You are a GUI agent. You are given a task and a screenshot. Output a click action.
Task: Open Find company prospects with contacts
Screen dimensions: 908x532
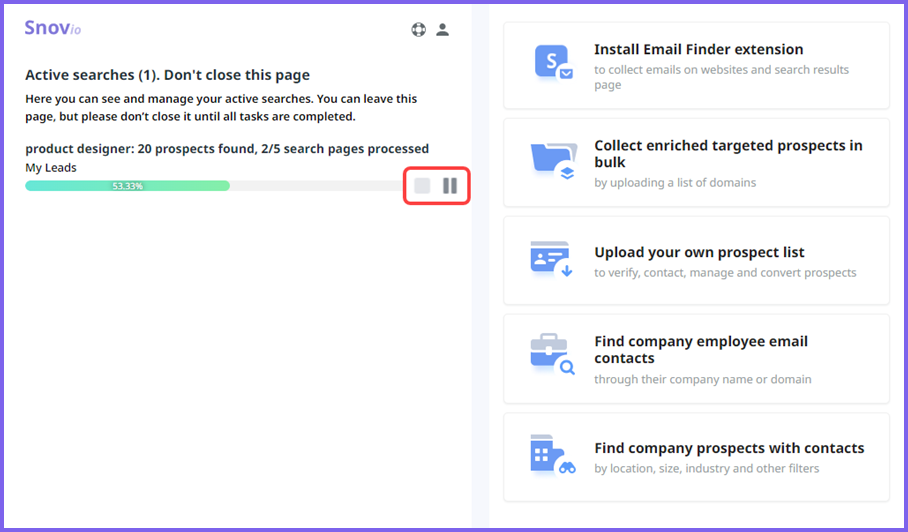(x=697, y=457)
